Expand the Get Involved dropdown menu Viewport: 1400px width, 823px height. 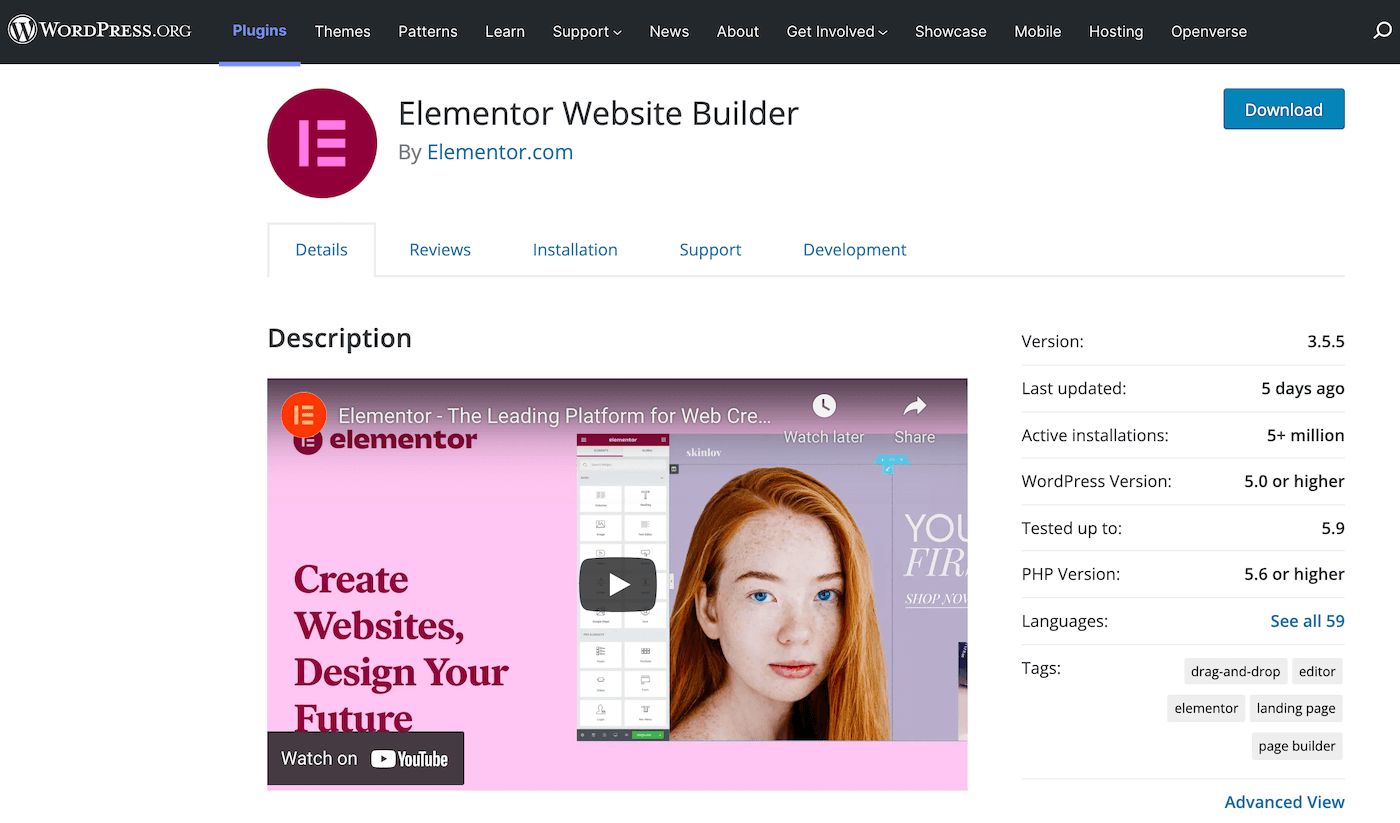837,32
